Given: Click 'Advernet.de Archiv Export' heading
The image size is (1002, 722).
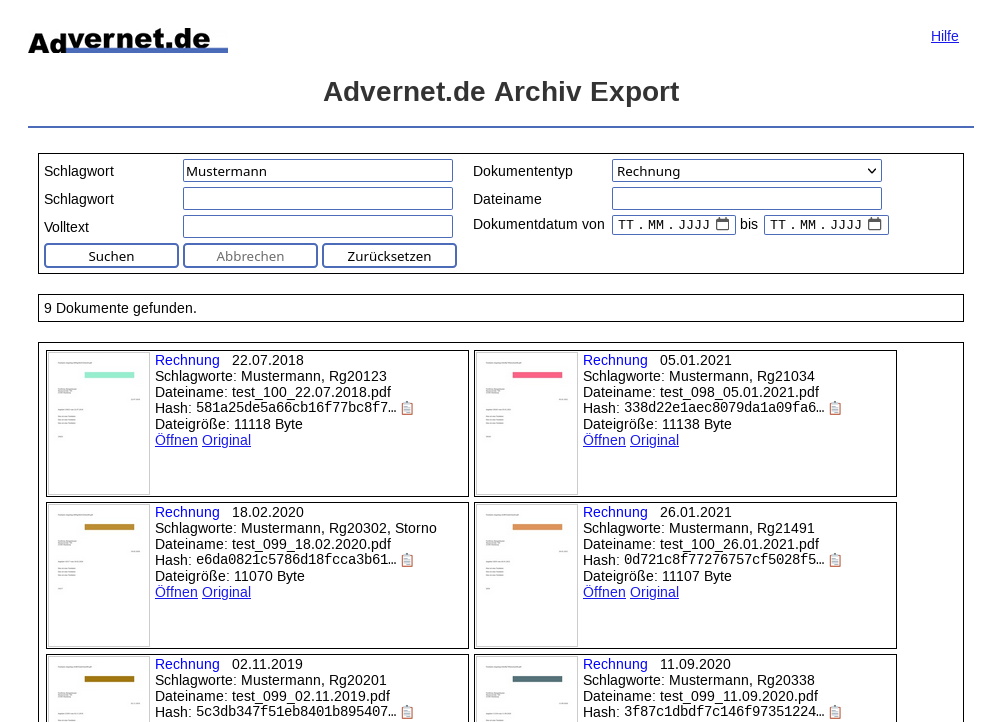Looking at the screenshot, I should coord(501,92).
